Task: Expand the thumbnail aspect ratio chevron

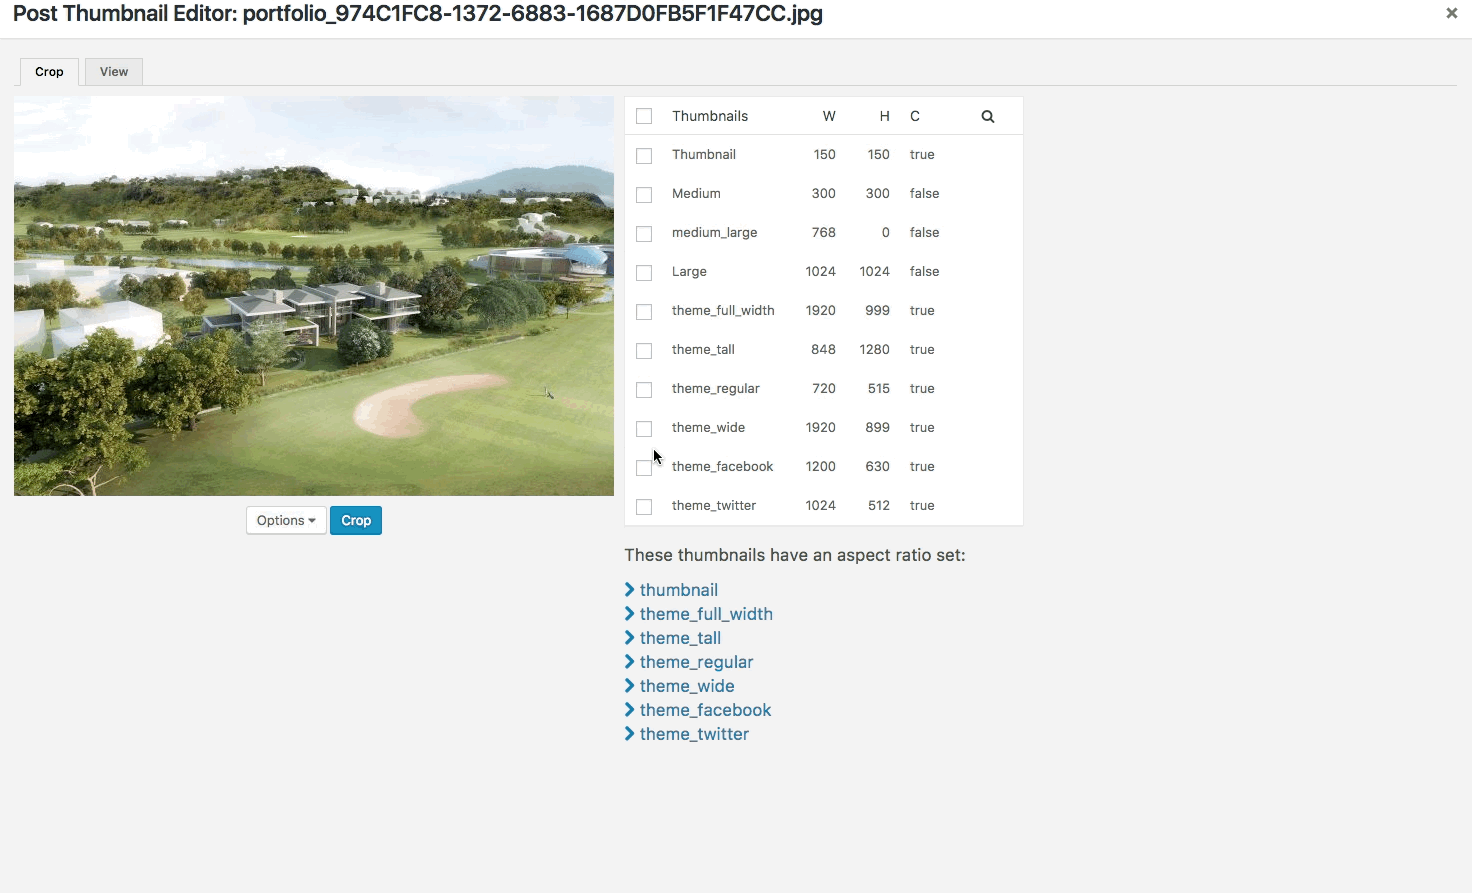Action: 630,590
